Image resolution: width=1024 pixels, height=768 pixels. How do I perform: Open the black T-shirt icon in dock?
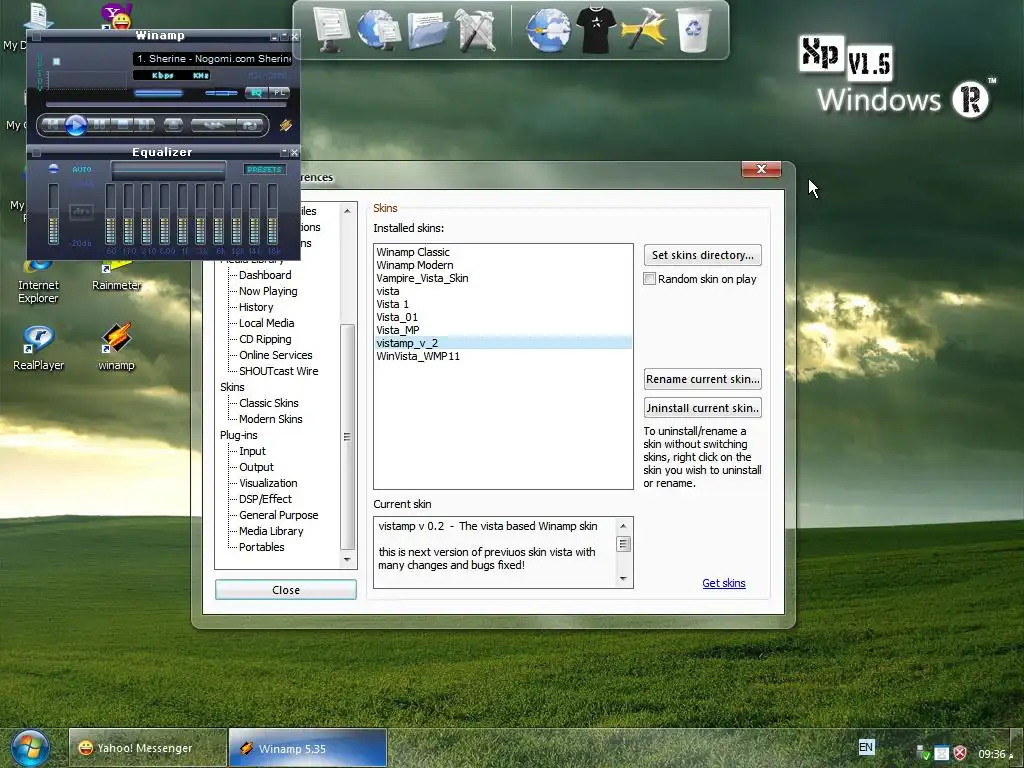[x=596, y=30]
